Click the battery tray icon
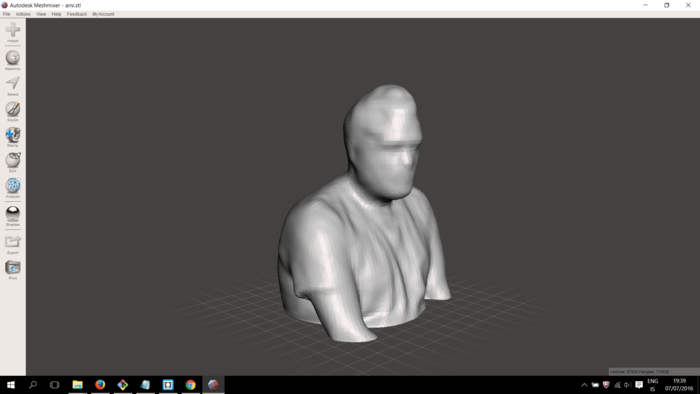Image resolution: width=700 pixels, height=394 pixels. pos(595,385)
